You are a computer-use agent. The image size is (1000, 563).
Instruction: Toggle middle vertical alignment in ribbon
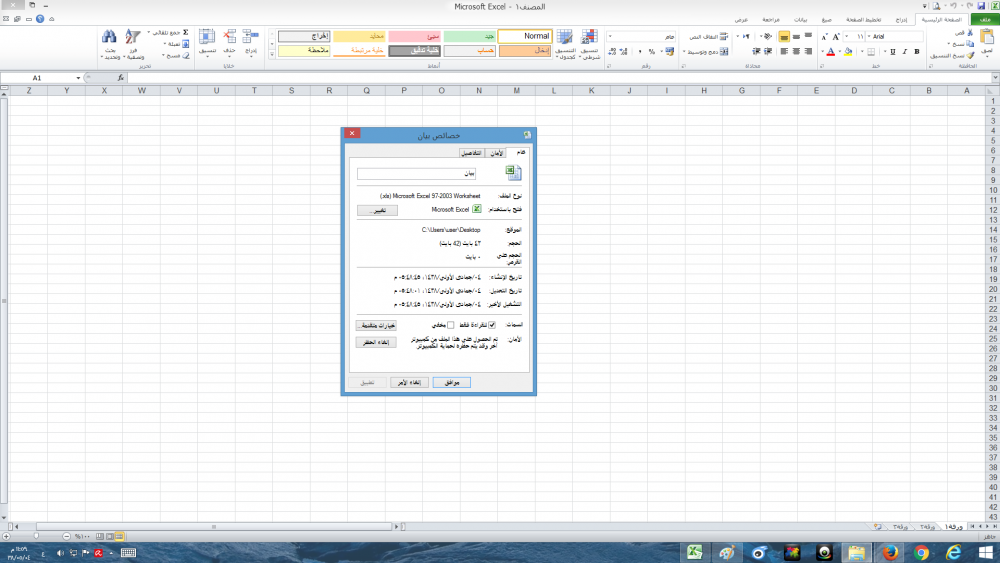click(796, 37)
